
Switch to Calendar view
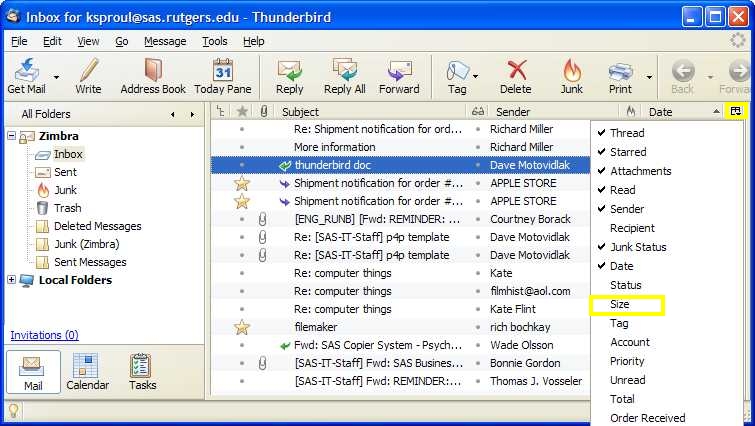click(88, 372)
